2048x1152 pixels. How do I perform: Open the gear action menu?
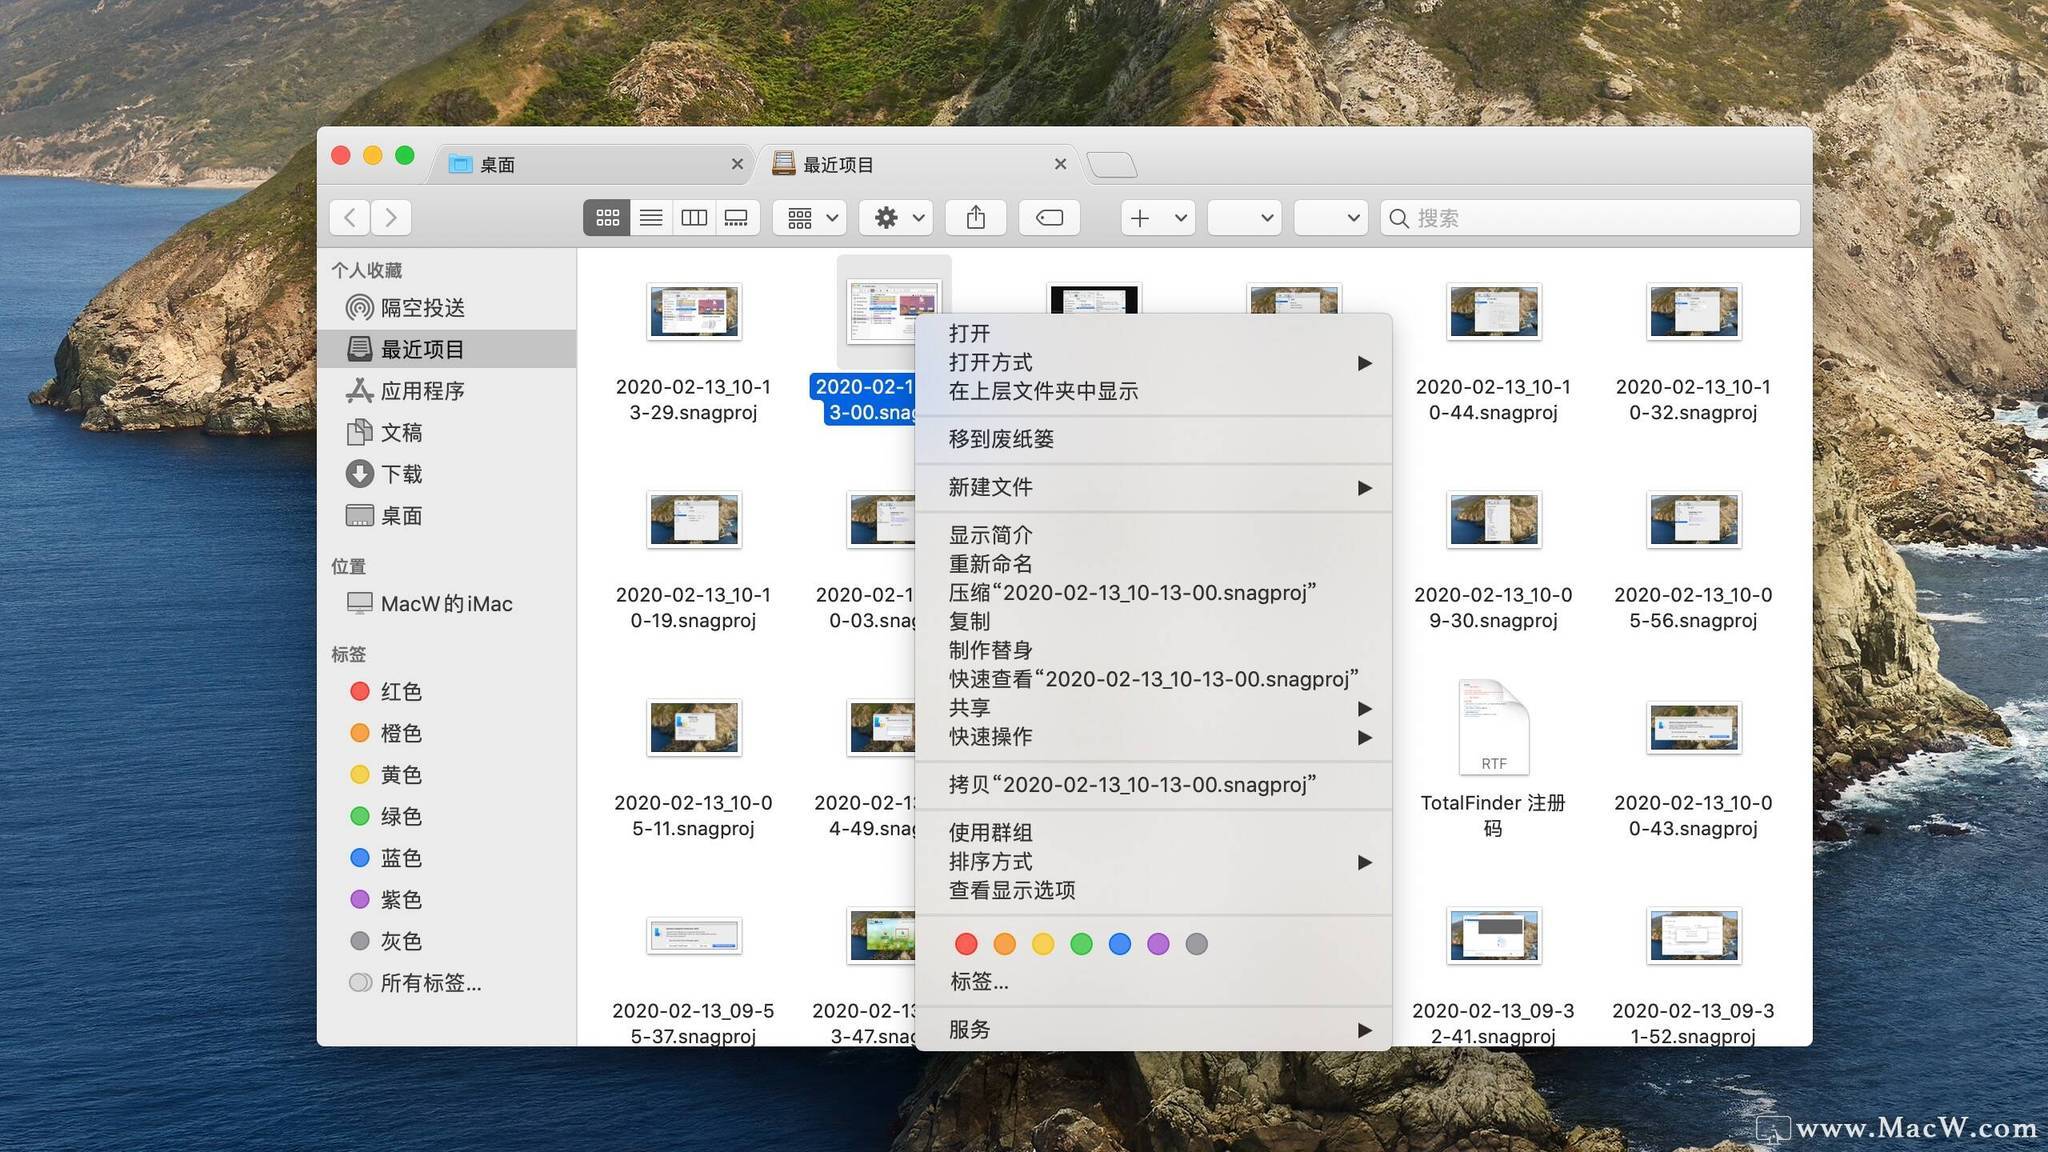896,217
